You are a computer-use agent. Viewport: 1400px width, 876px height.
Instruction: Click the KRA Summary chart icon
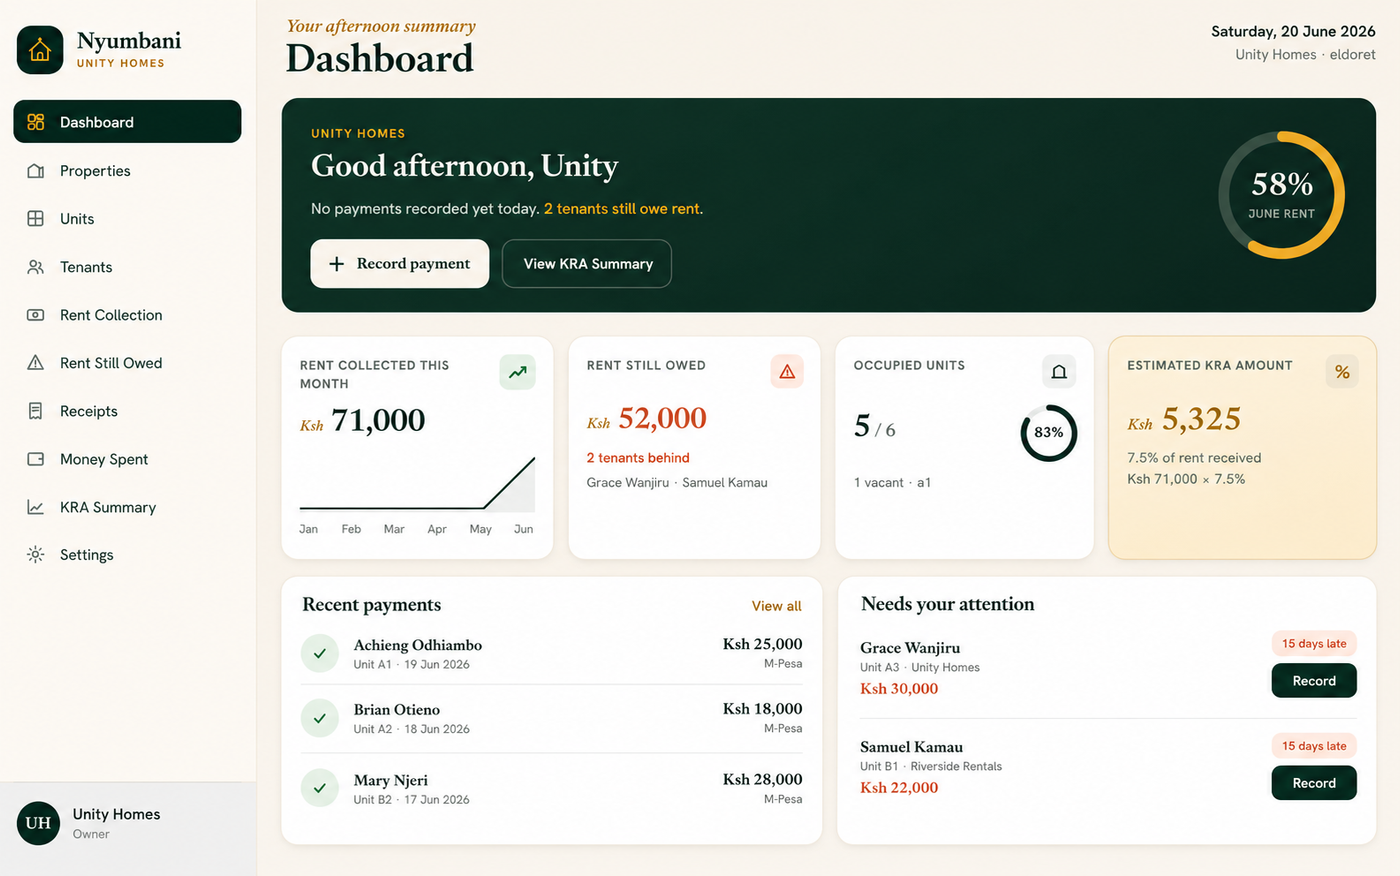(x=36, y=507)
